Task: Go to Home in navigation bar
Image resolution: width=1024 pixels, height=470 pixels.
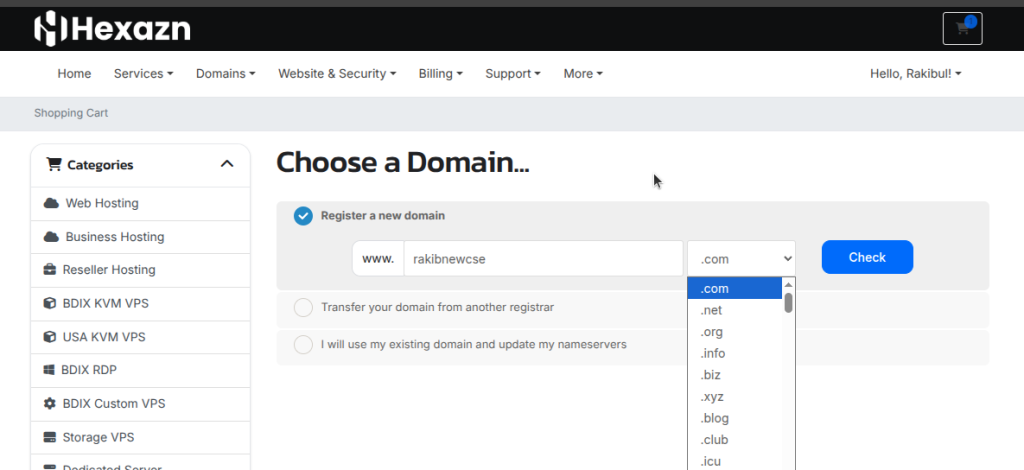Action: pyautogui.click(x=74, y=74)
